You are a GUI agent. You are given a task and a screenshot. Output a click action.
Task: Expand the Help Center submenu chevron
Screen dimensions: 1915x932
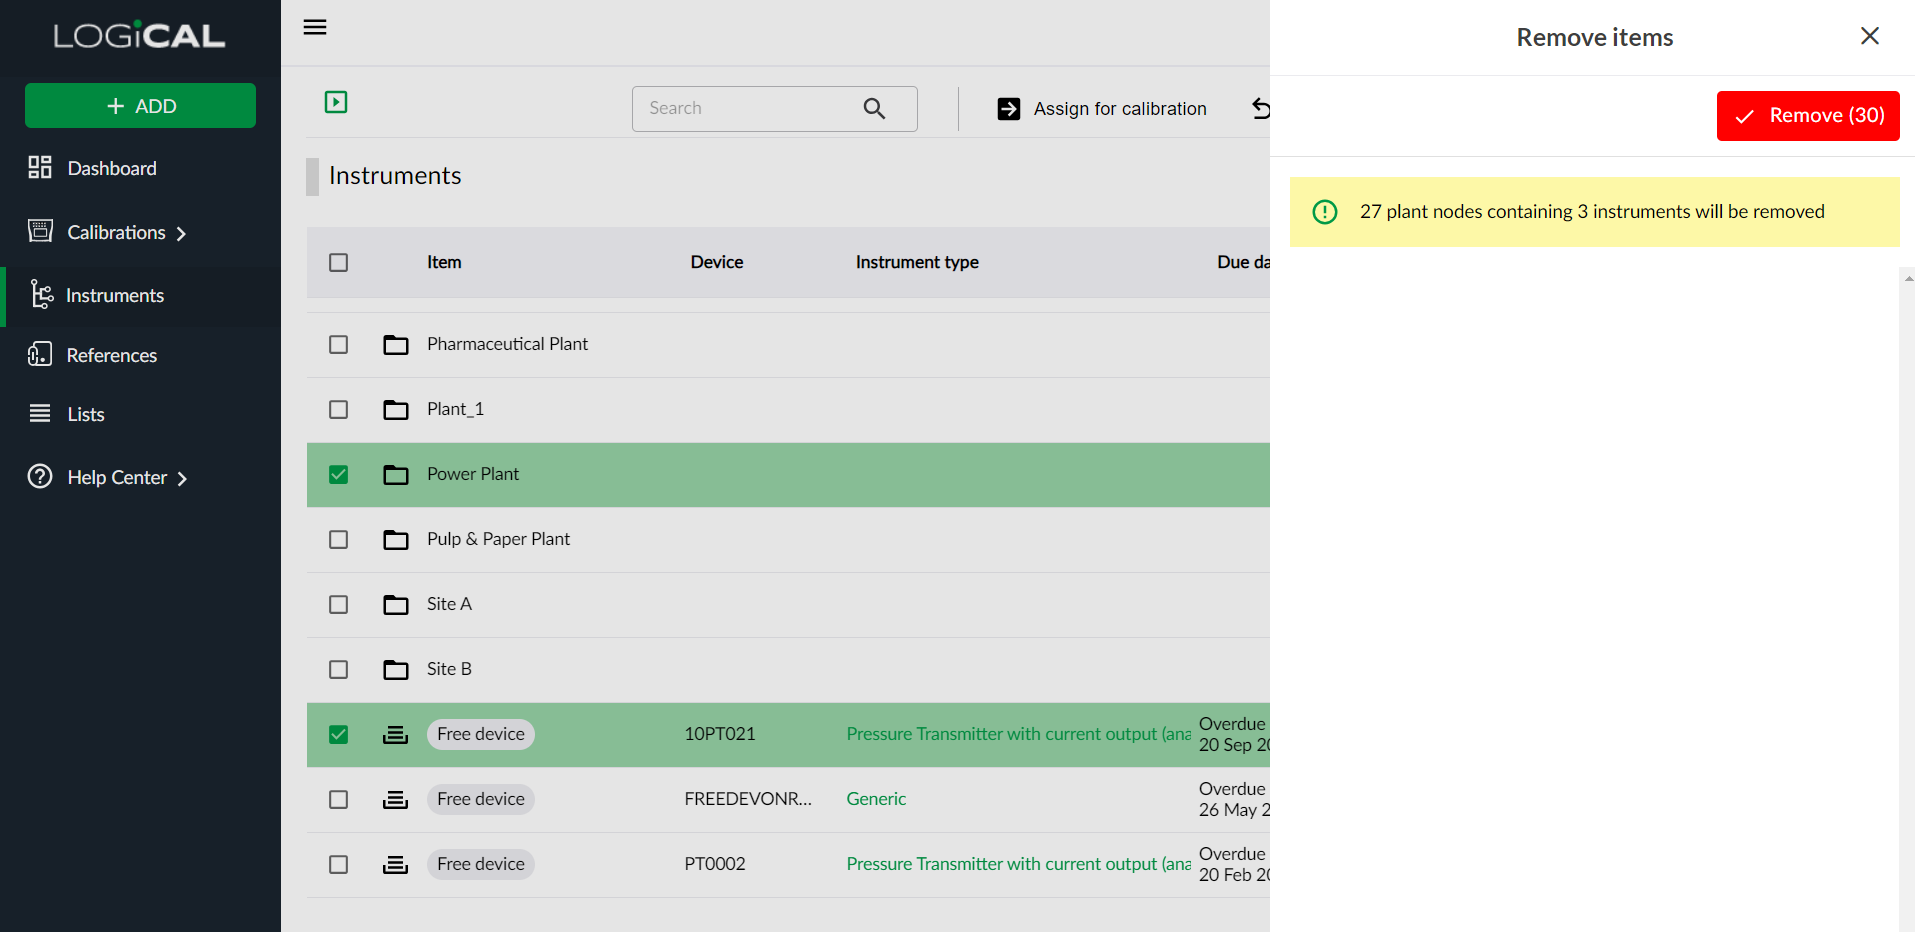(x=182, y=479)
